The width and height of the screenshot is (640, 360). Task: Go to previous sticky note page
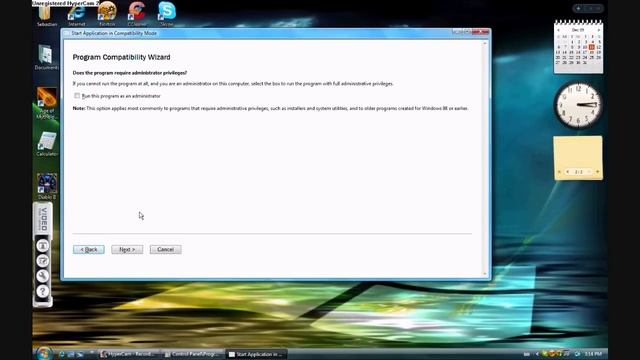tap(568, 172)
